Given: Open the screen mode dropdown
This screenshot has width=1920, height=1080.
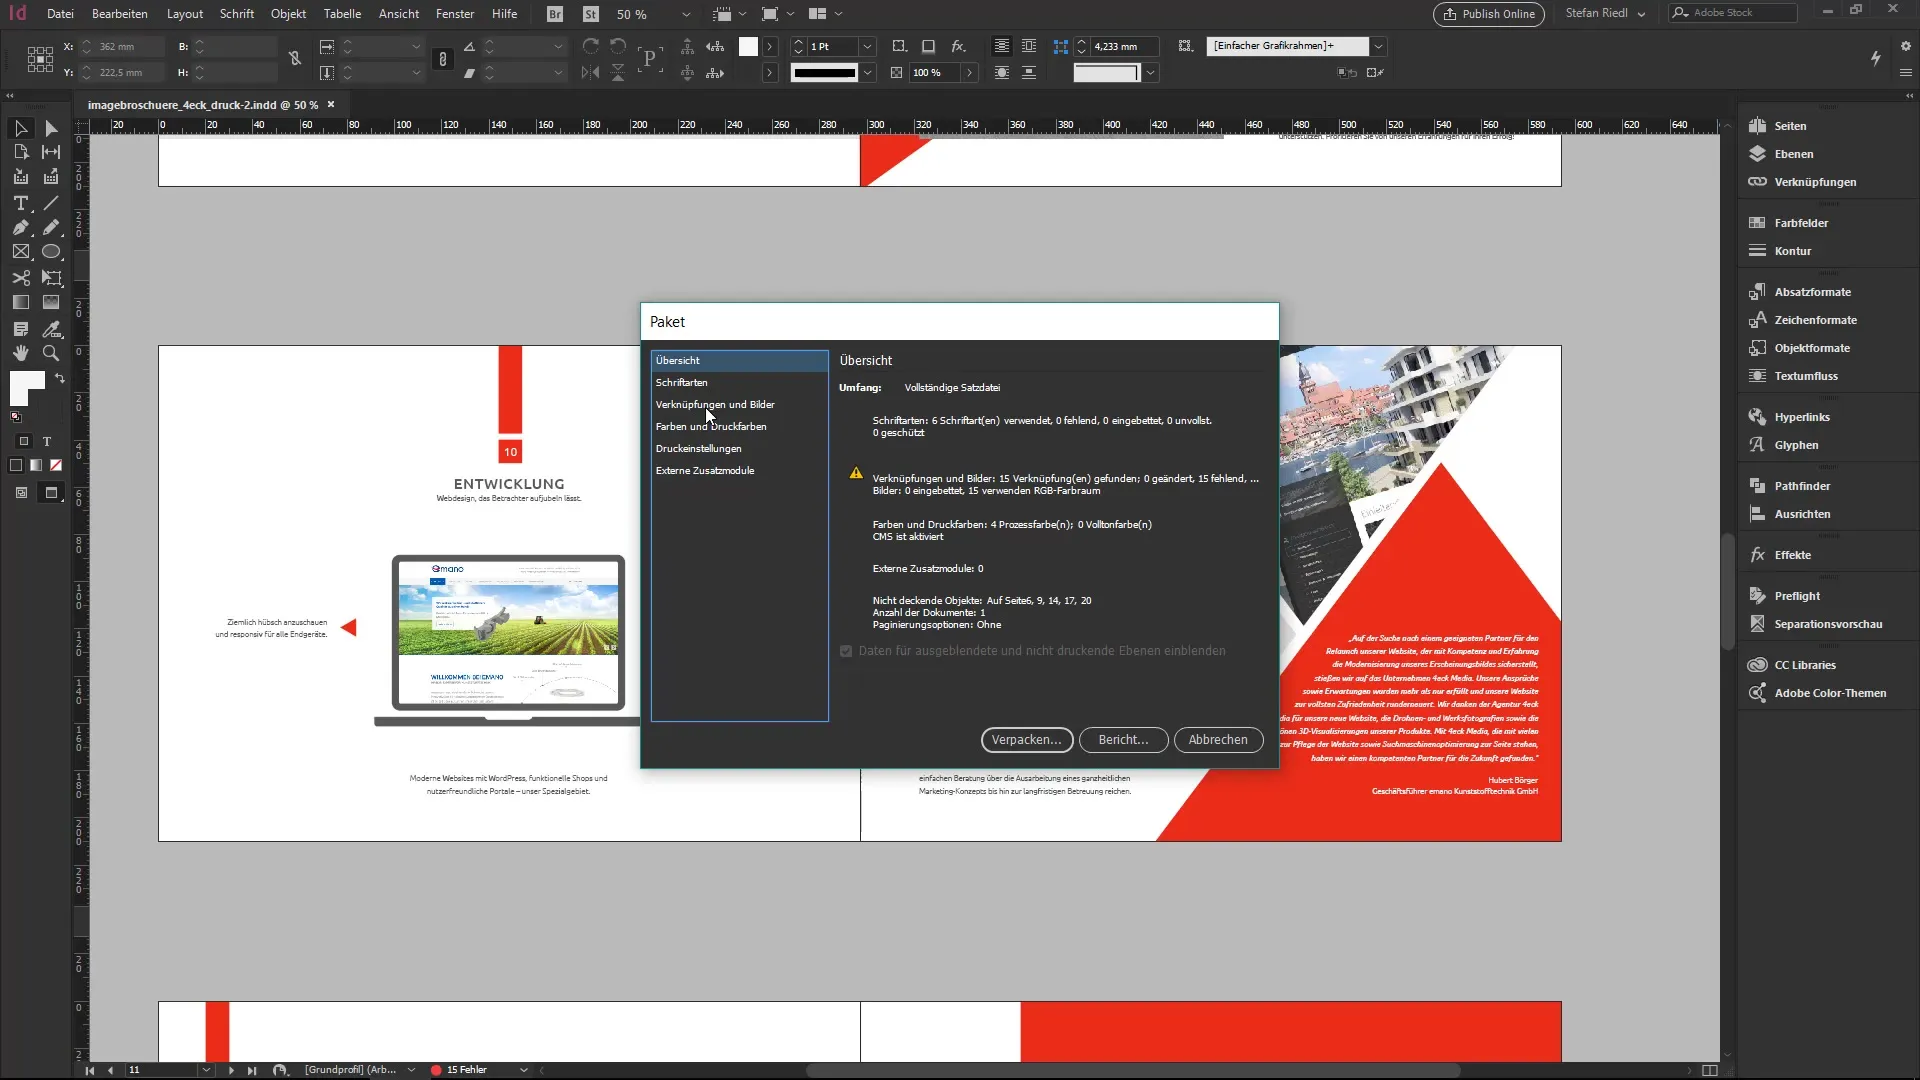Looking at the screenshot, I should (790, 14).
